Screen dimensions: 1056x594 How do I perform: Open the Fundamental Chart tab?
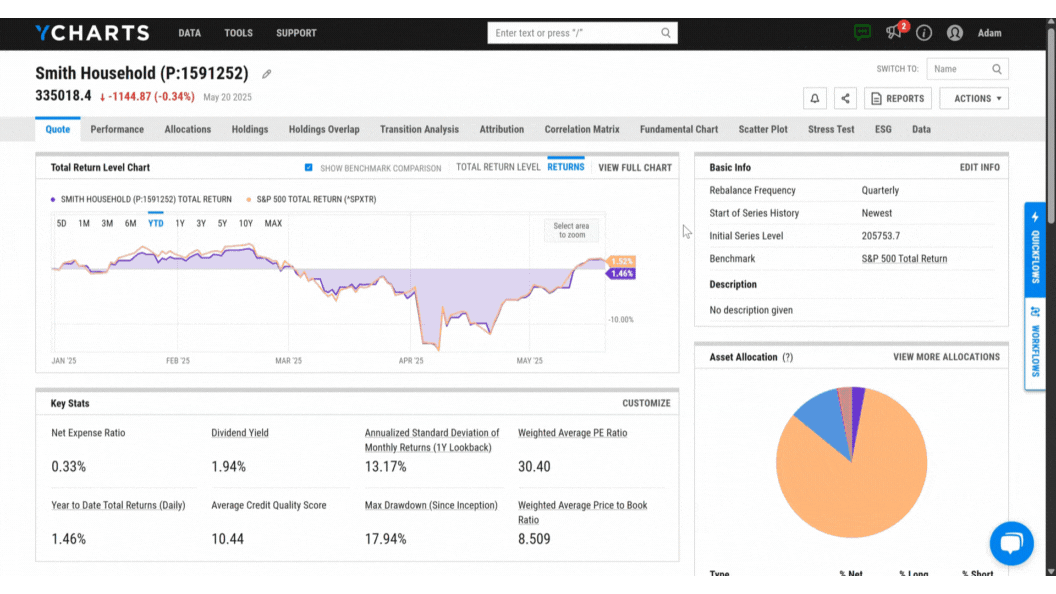pos(679,129)
